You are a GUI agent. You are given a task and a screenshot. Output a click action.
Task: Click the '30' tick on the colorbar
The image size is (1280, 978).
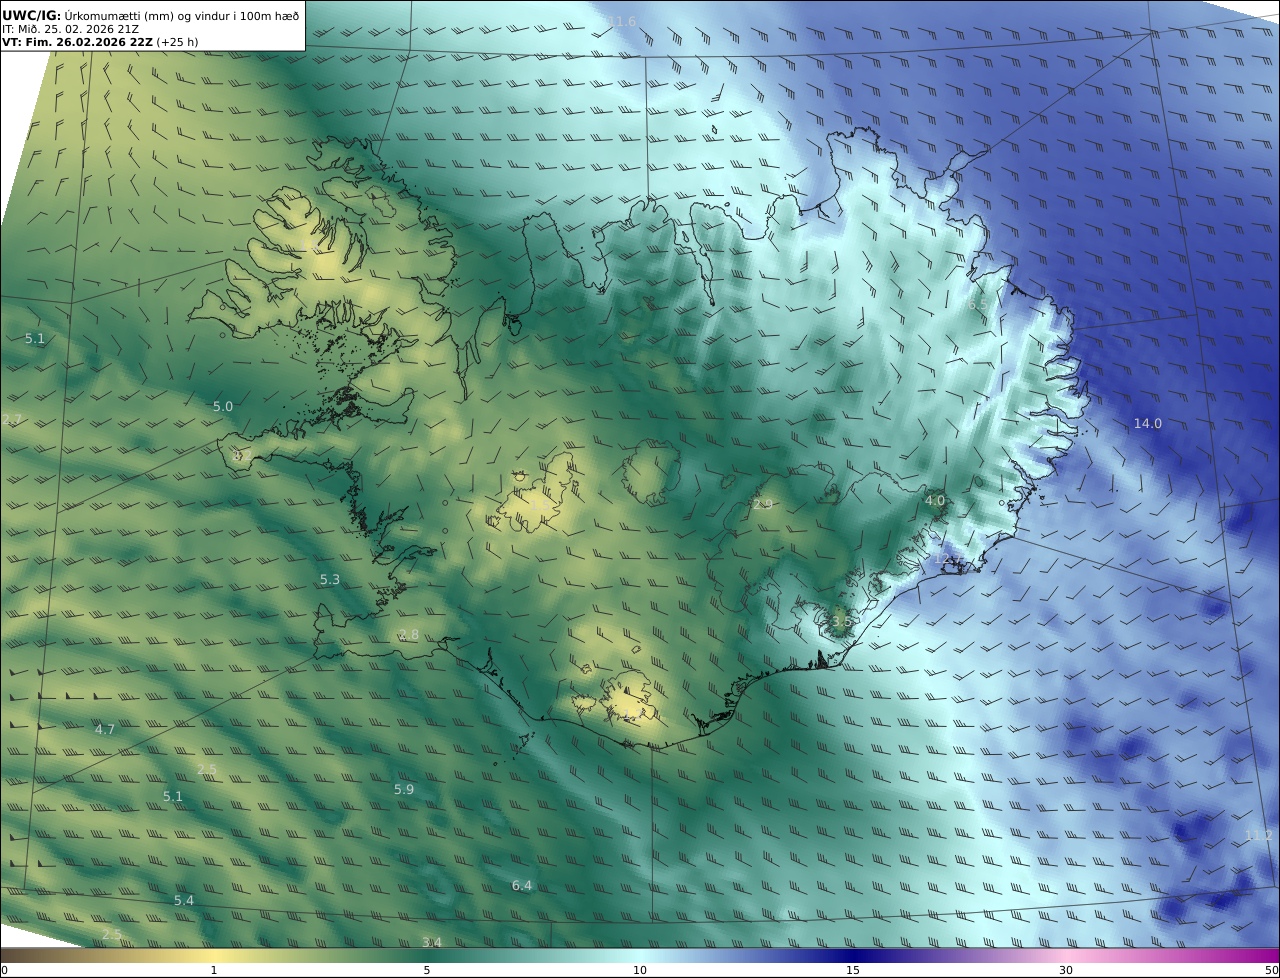click(1066, 970)
